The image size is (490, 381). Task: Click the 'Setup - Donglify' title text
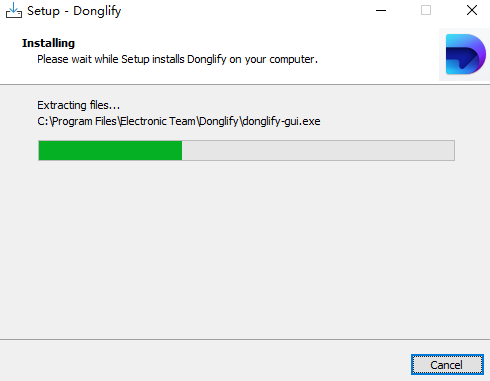[x=74, y=11]
